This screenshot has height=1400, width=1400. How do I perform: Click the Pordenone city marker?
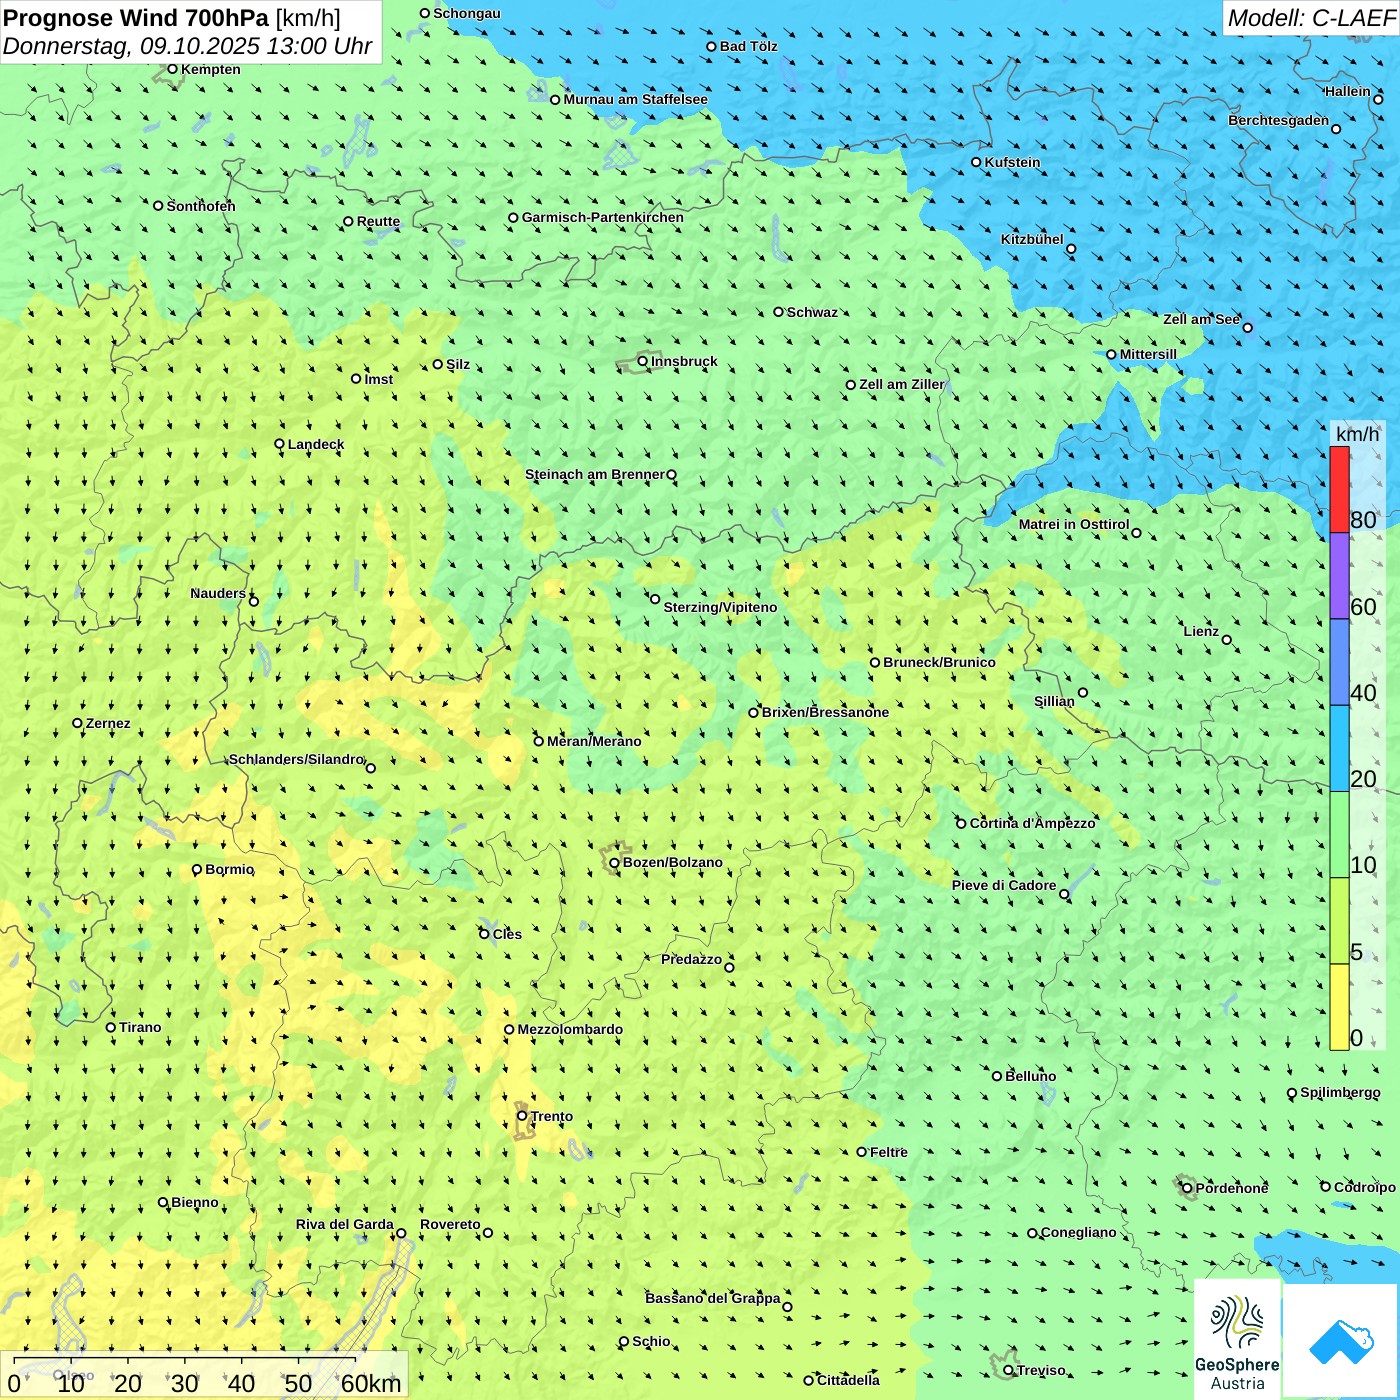(x=1187, y=1188)
